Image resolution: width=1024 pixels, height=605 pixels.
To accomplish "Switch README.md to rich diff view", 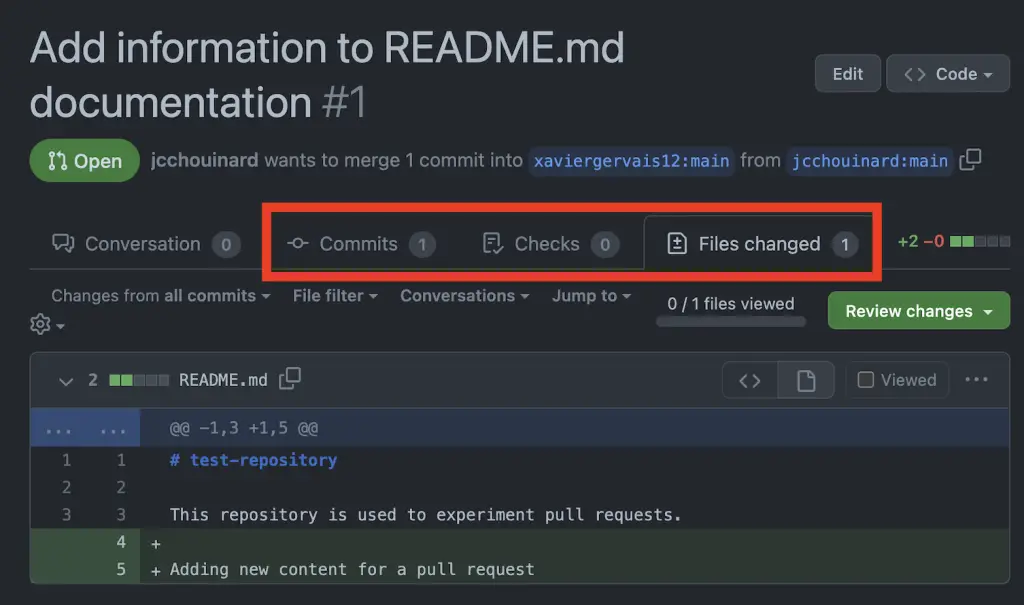I will 806,380.
